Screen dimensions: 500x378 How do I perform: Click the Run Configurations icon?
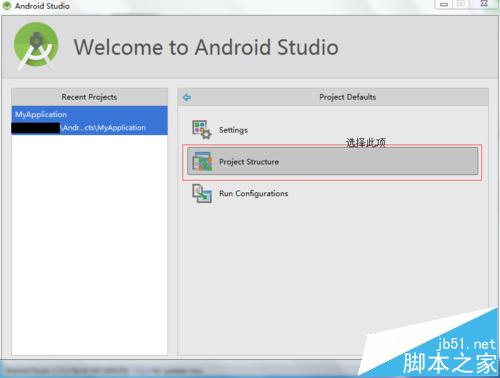(202, 194)
